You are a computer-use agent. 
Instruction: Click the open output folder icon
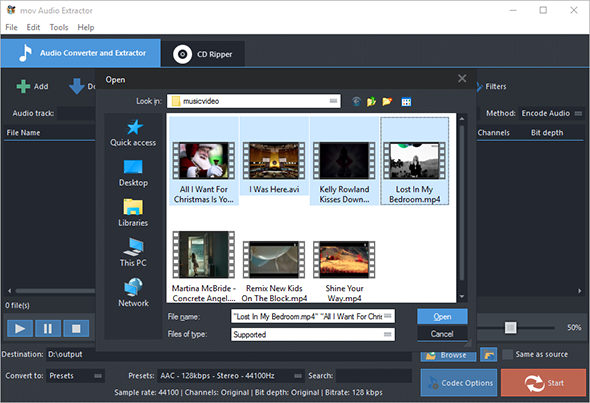[488, 354]
